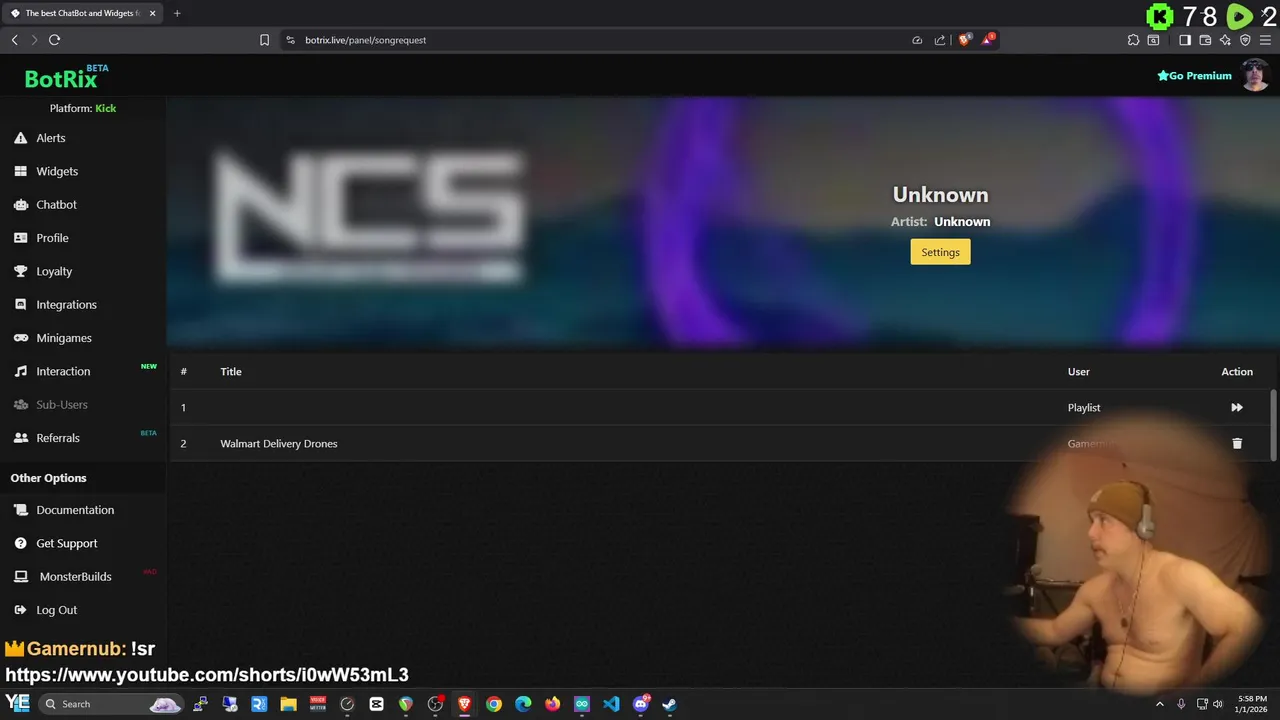This screenshot has height=720, width=1280.
Task: Select the Walmart Delivery Drones title
Action: pyautogui.click(x=279, y=443)
